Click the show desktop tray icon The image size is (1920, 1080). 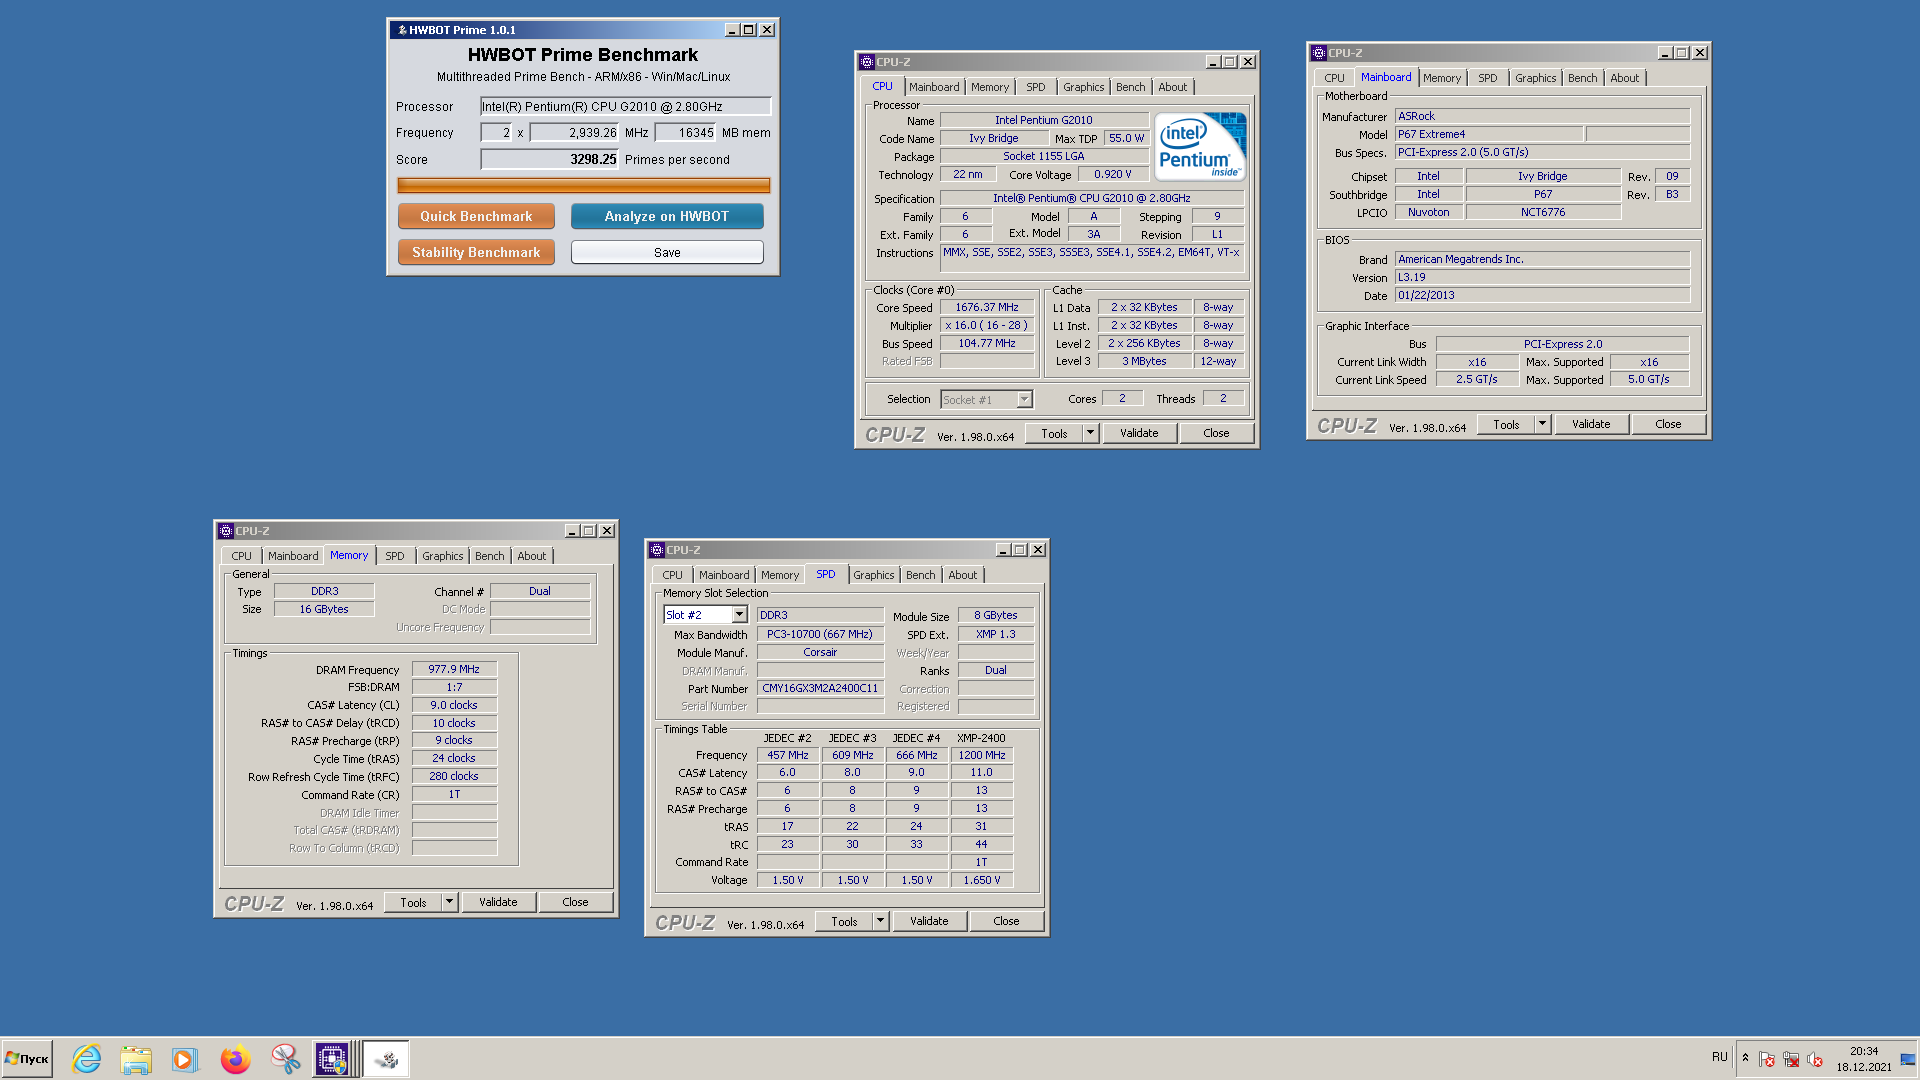[x=1908, y=1059]
